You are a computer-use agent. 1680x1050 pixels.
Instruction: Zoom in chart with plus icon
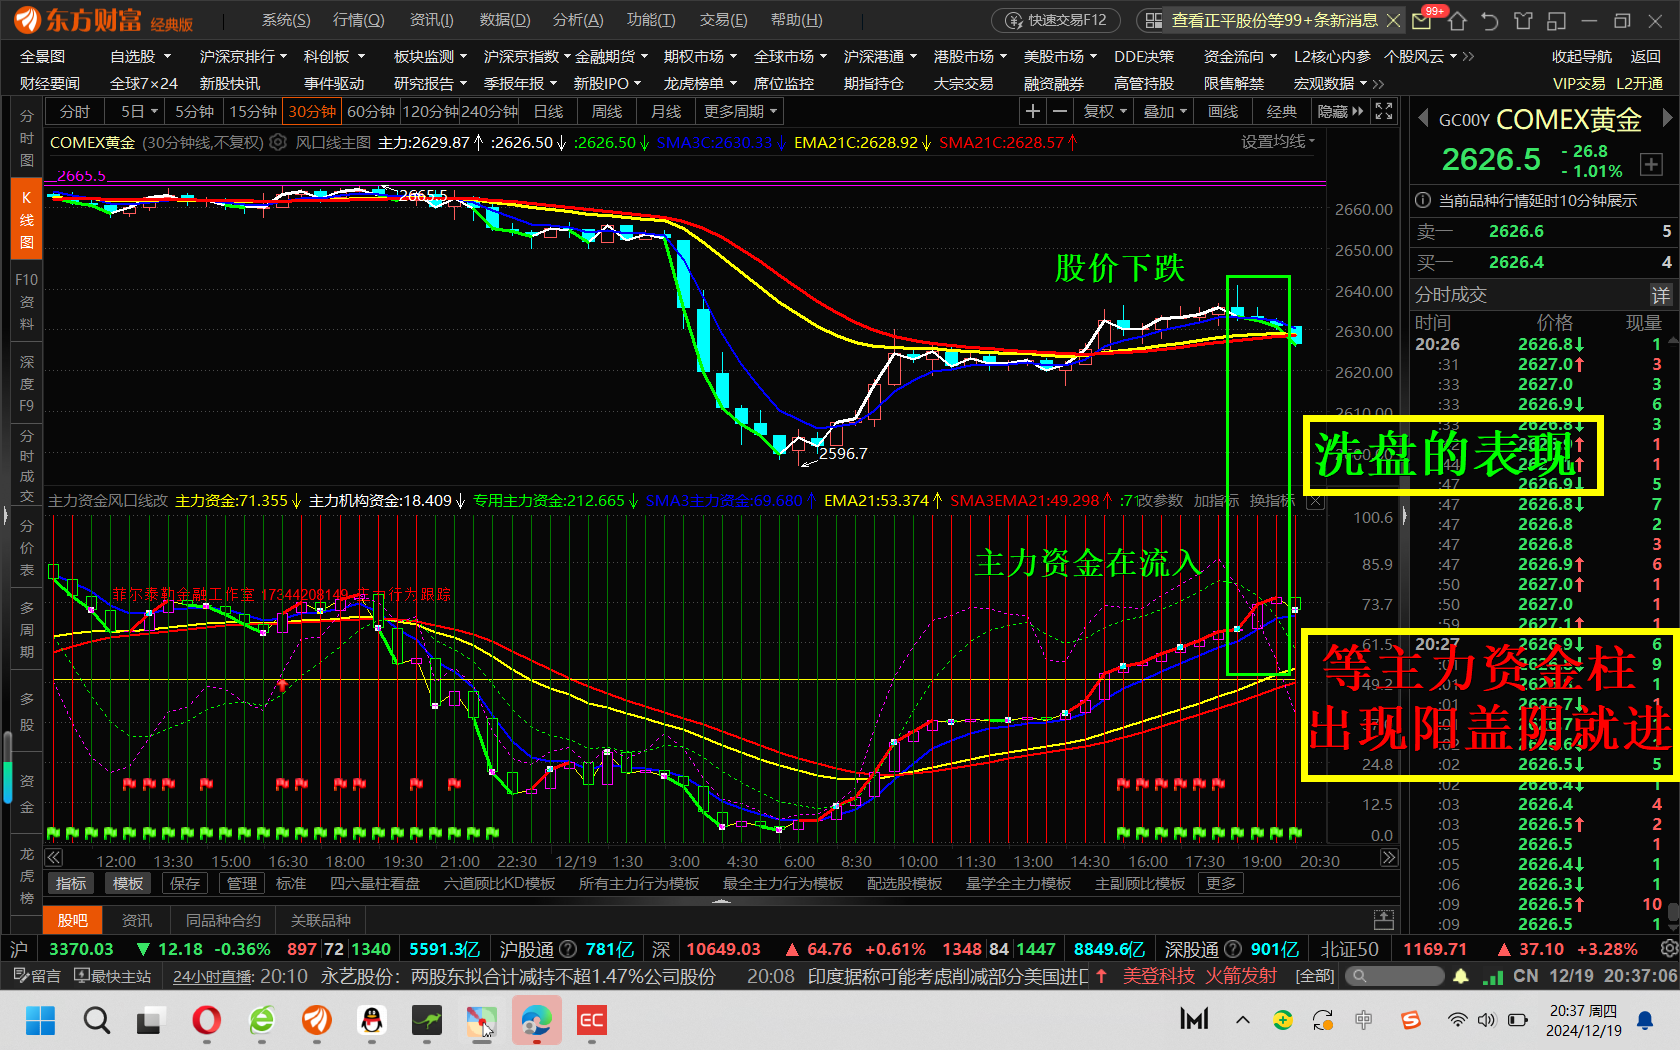(1033, 111)
